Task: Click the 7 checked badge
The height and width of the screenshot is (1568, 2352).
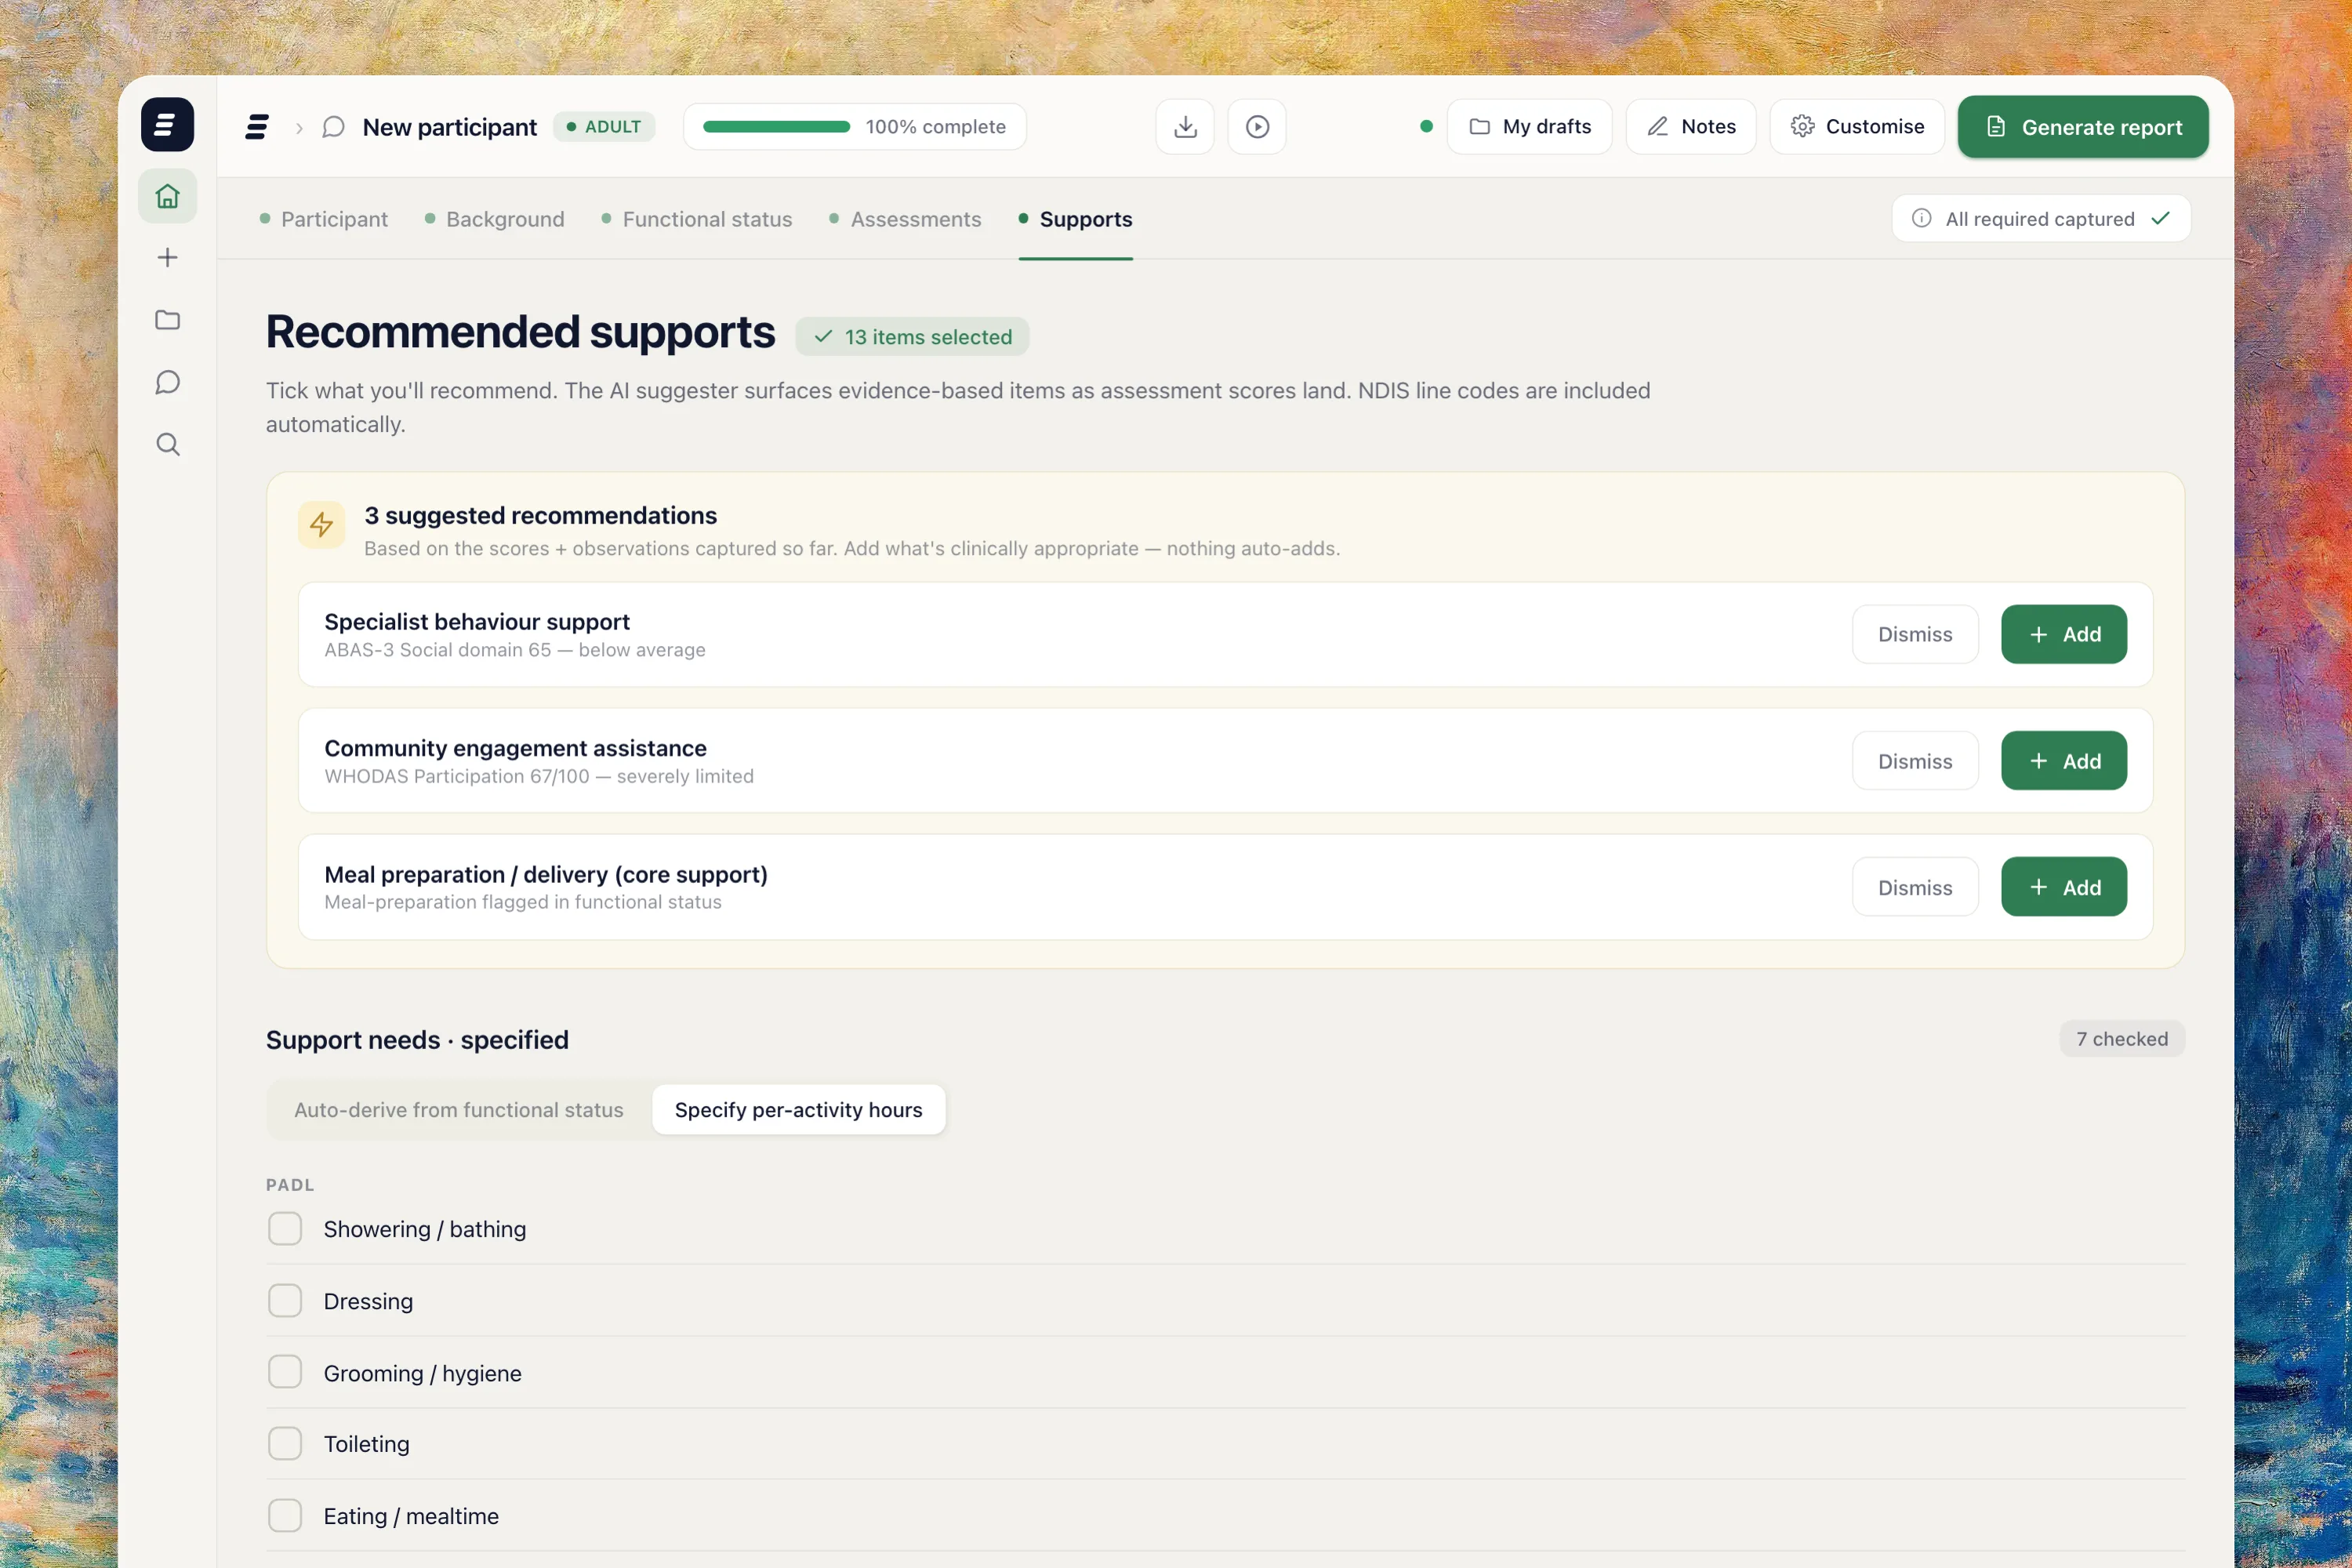Action: pyautogui.click(x=2122, y=1039)
